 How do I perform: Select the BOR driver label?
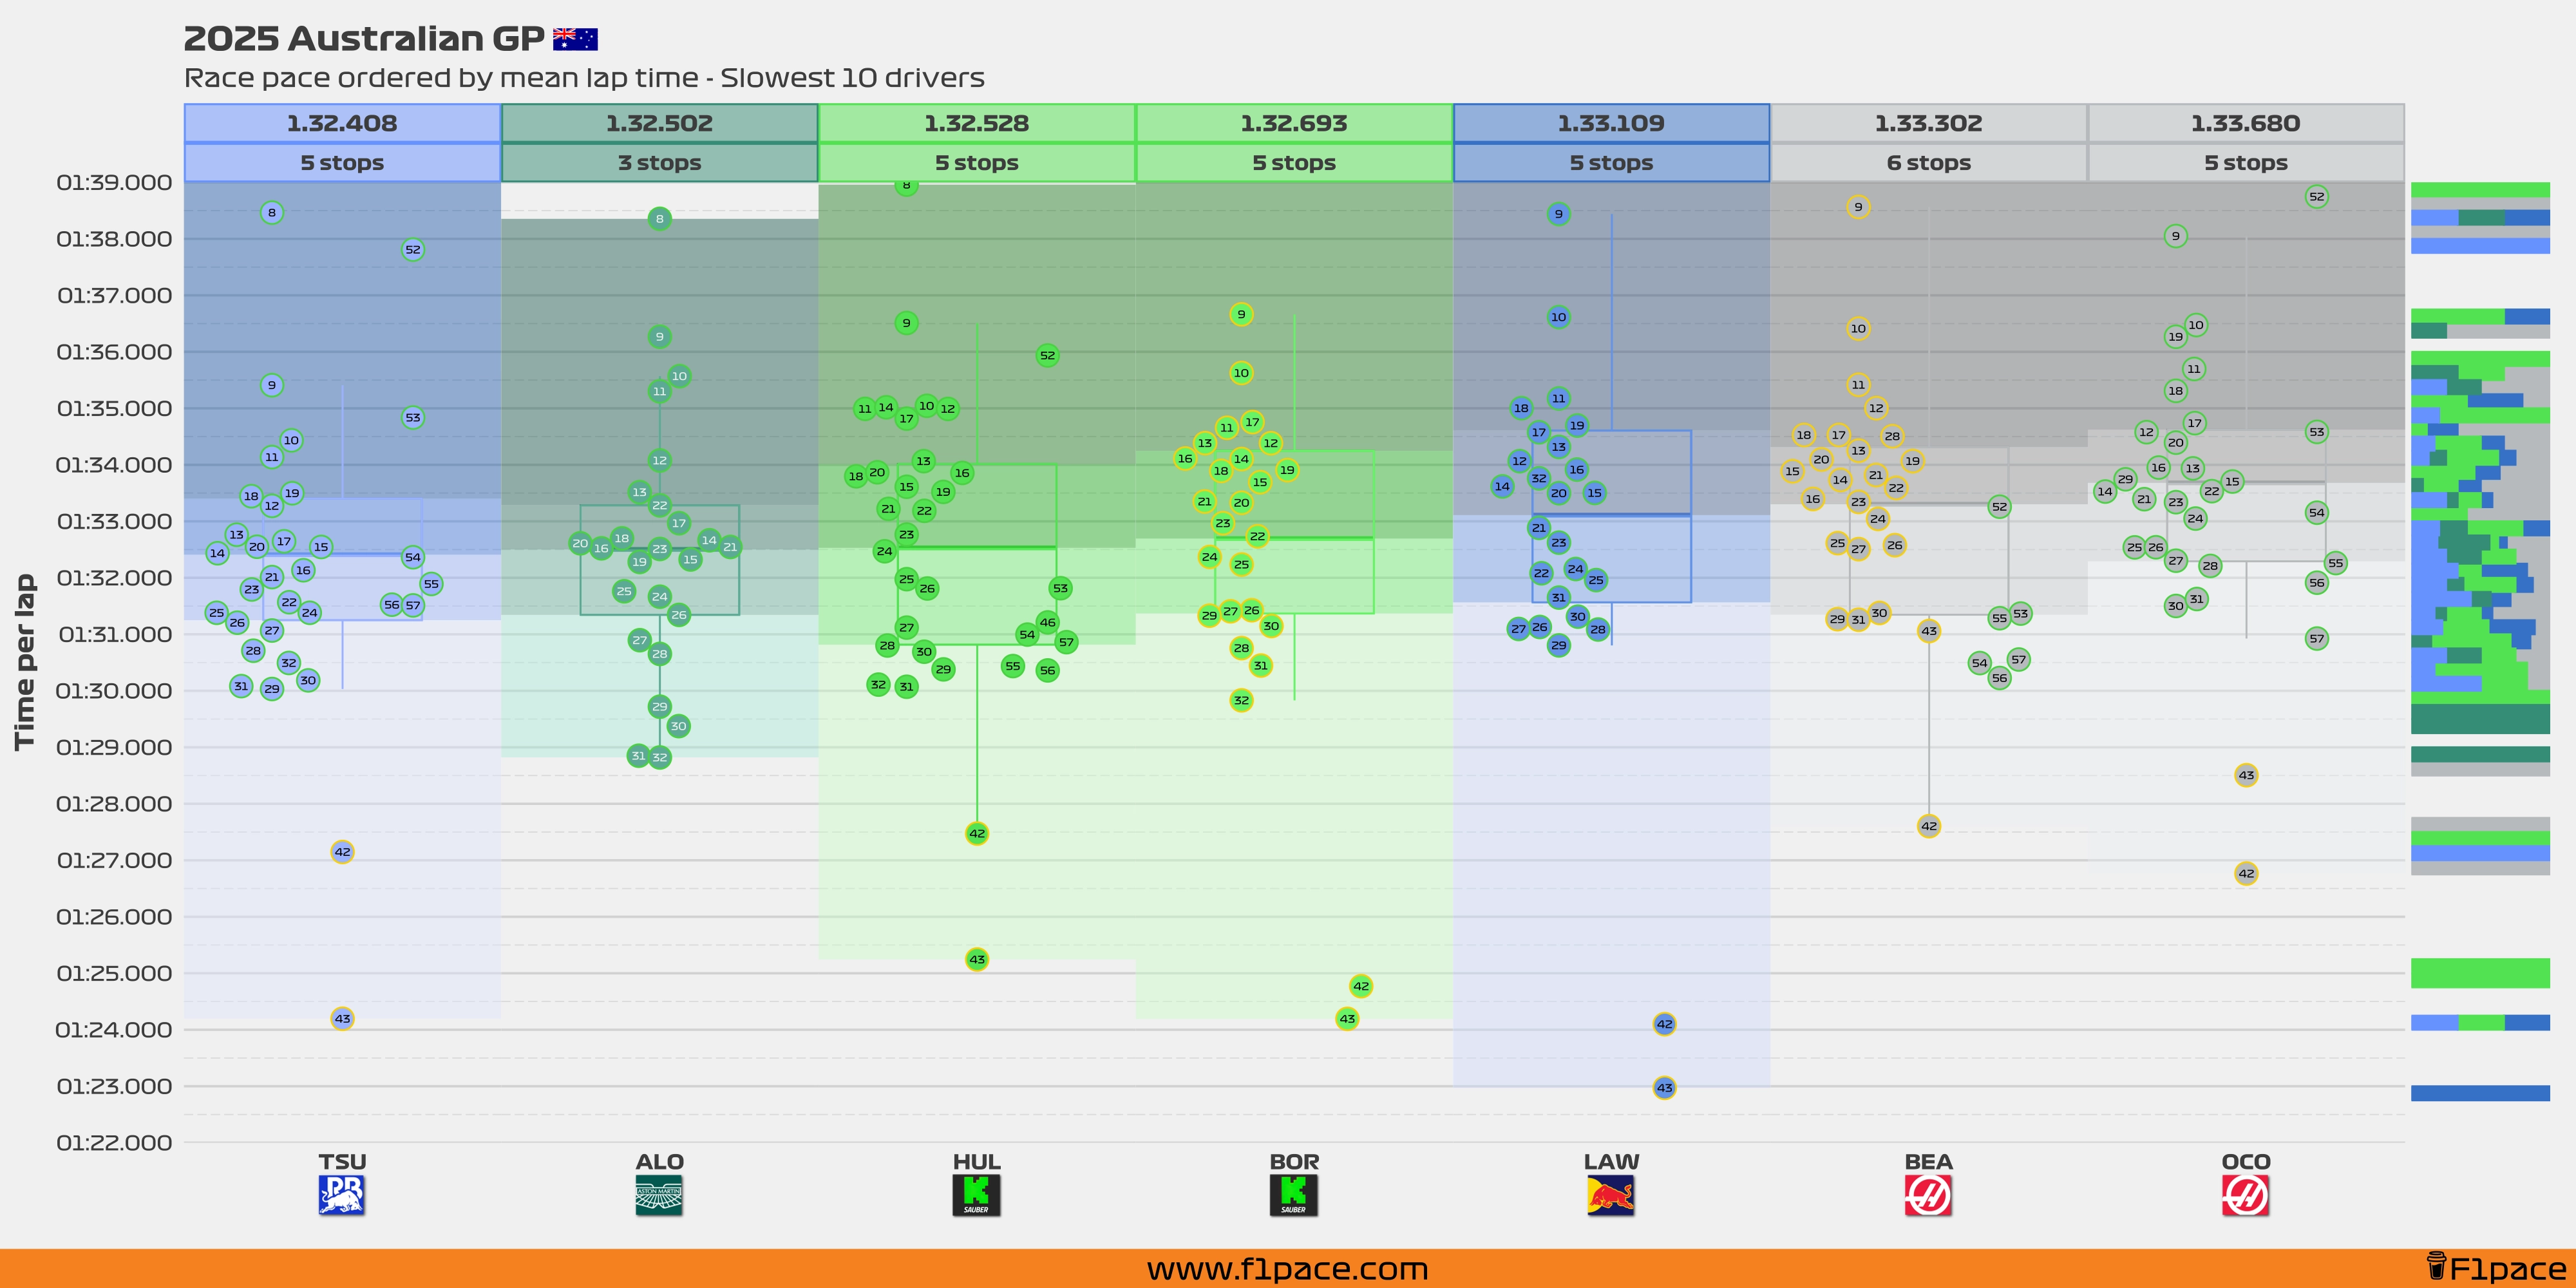pyautogui.click(x=1294, y=1161)
